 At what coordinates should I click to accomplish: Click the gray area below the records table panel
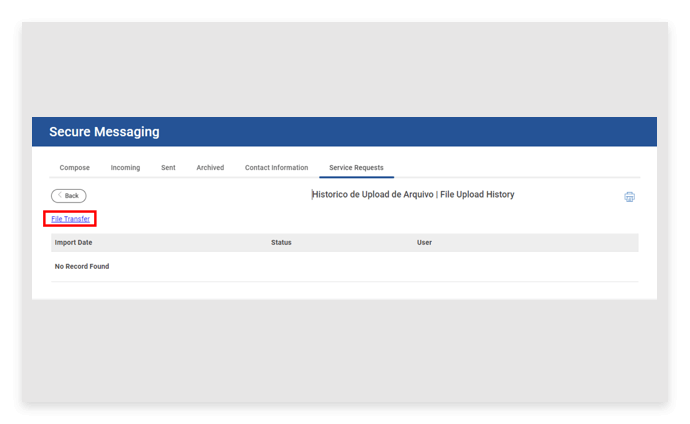345,350
